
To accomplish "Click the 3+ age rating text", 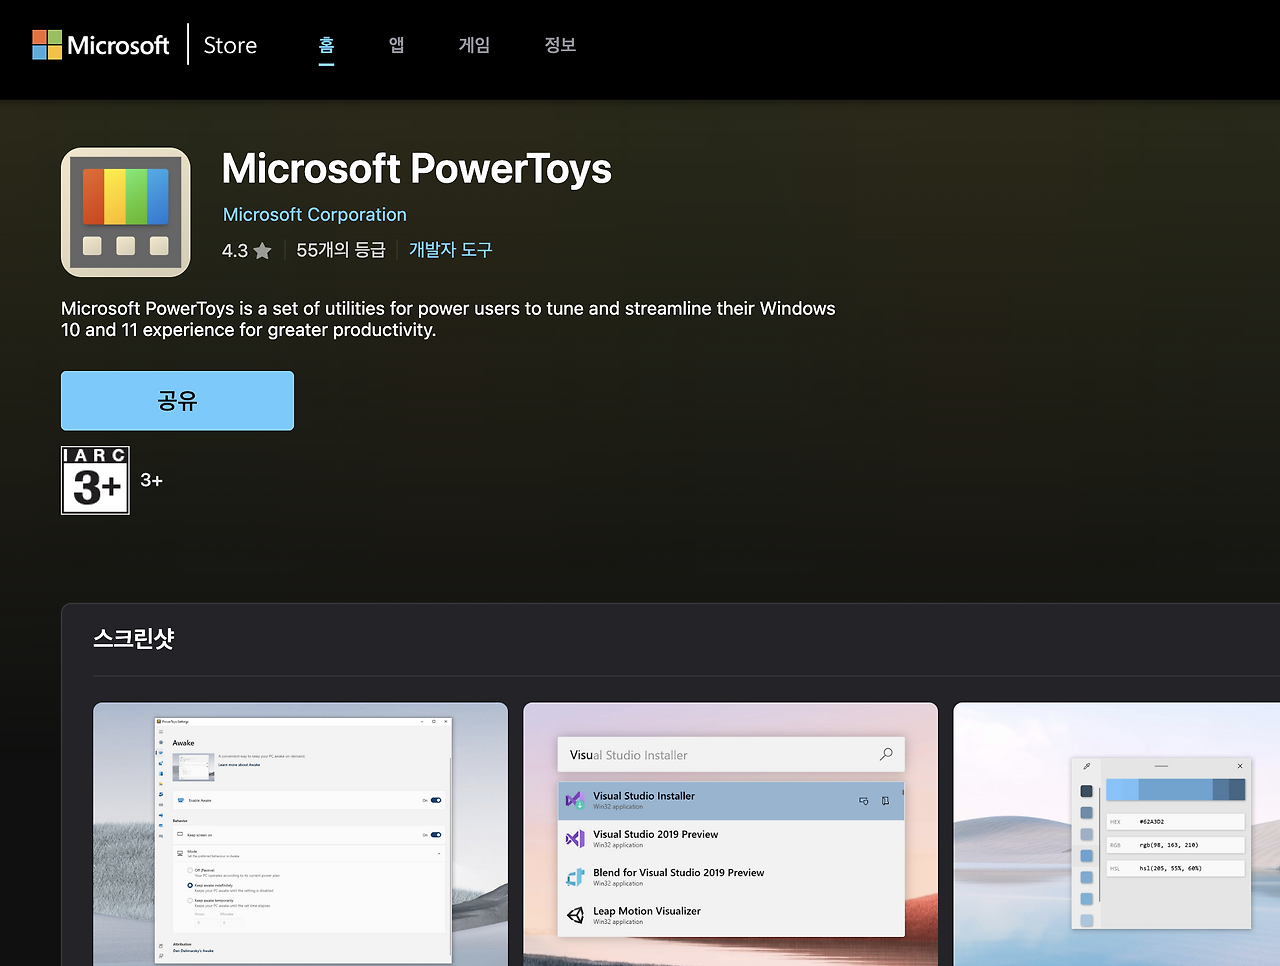I will click(x=152, y=481).
